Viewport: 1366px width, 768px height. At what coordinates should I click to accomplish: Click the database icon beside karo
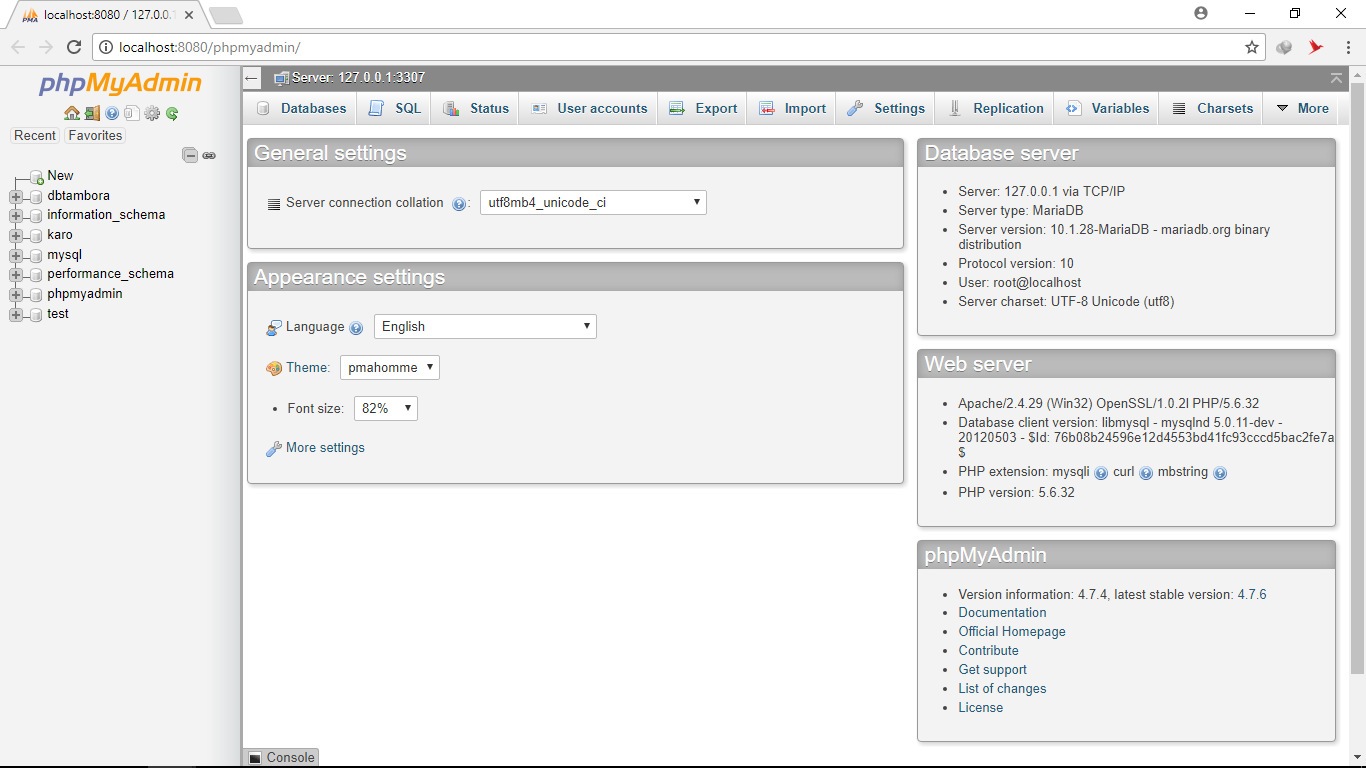coord(36,235)
